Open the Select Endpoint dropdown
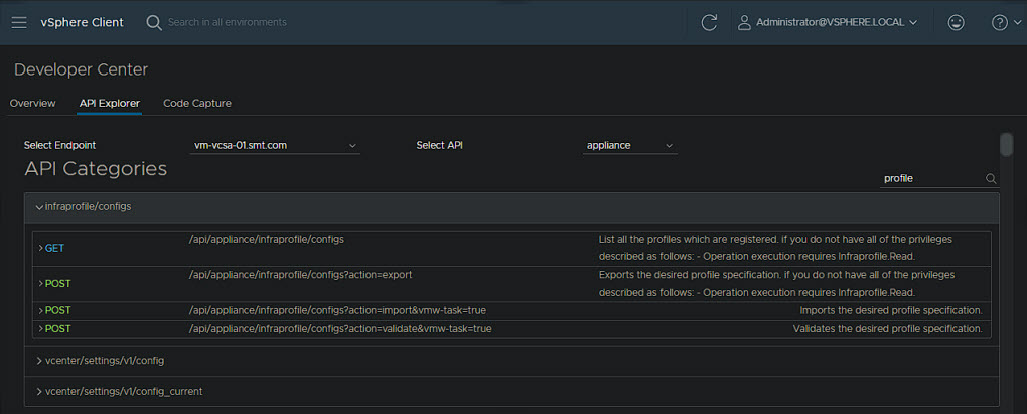 (x=274, y=146)
